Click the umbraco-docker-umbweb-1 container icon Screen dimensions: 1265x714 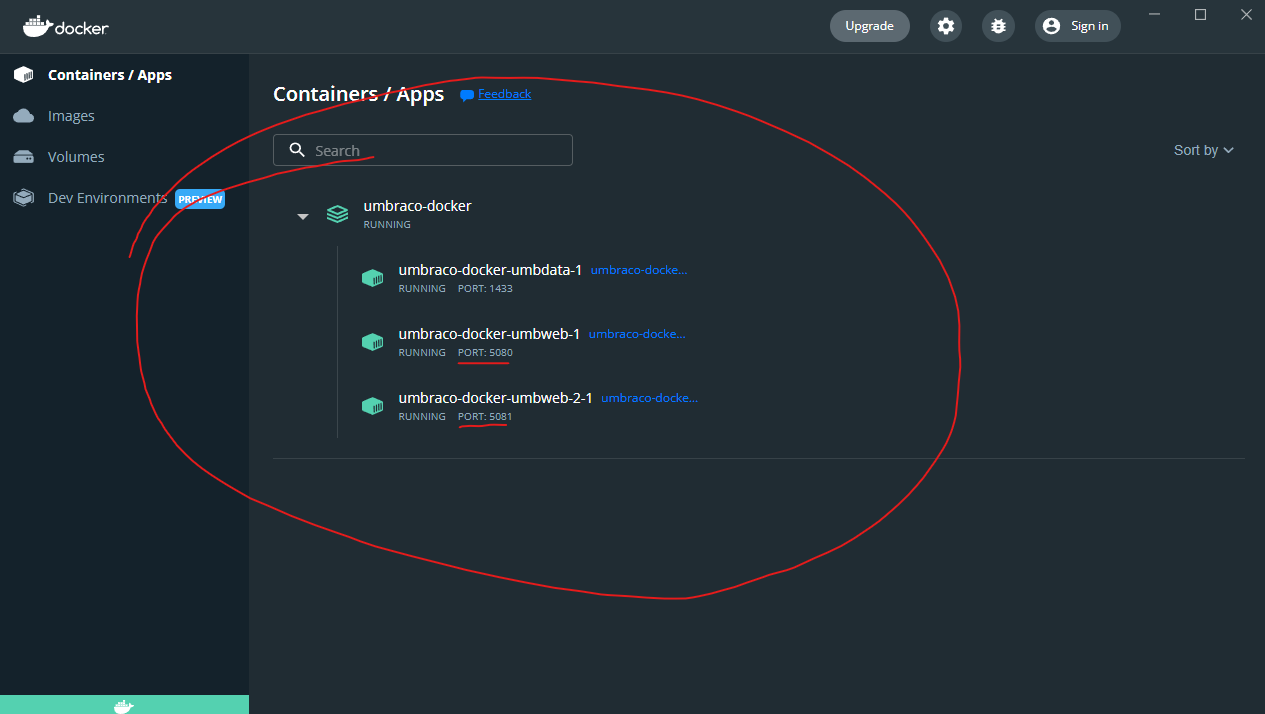click(x=373, y=342)
